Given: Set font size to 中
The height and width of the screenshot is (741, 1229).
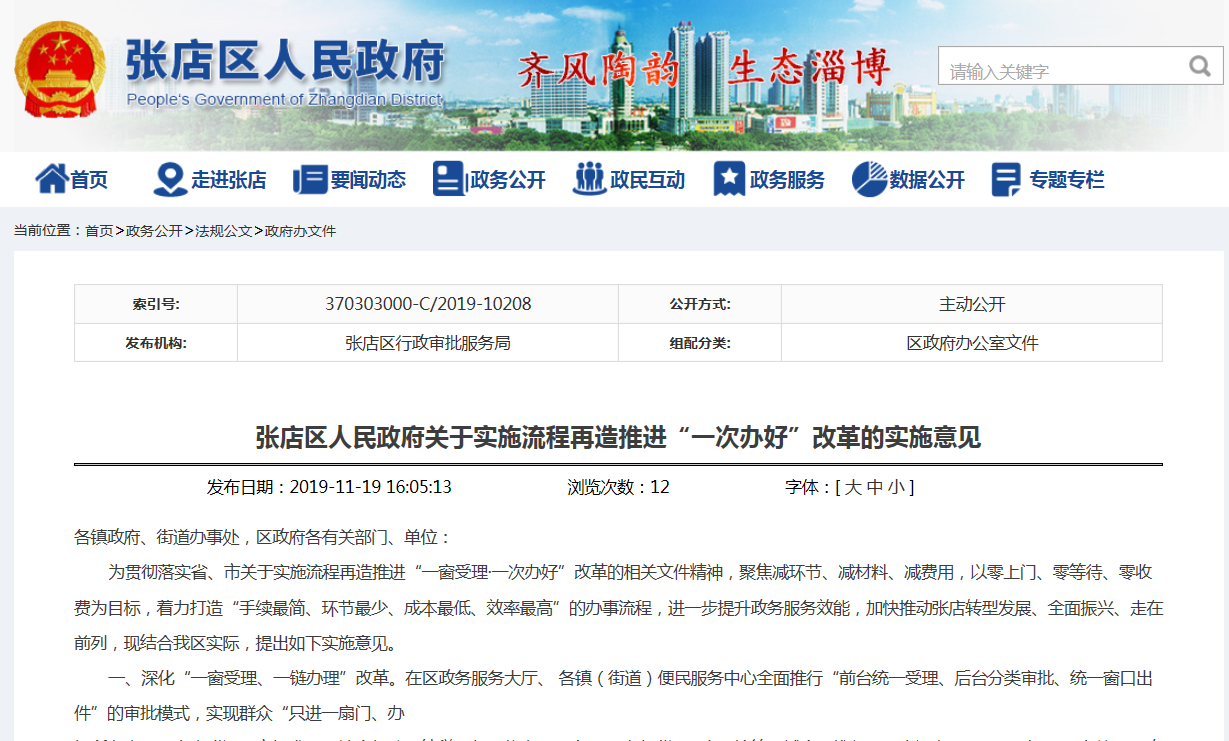Looking at the screenshot, I should point(874,487).
